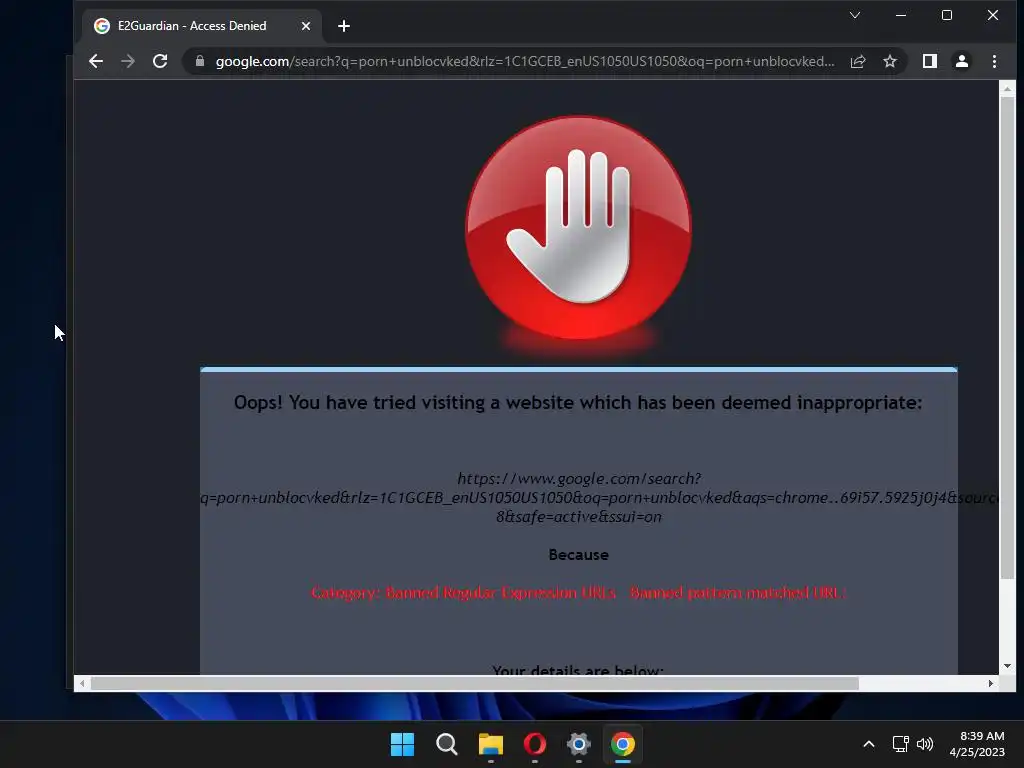Open File Explorer from taskbar

pos(490,744)
